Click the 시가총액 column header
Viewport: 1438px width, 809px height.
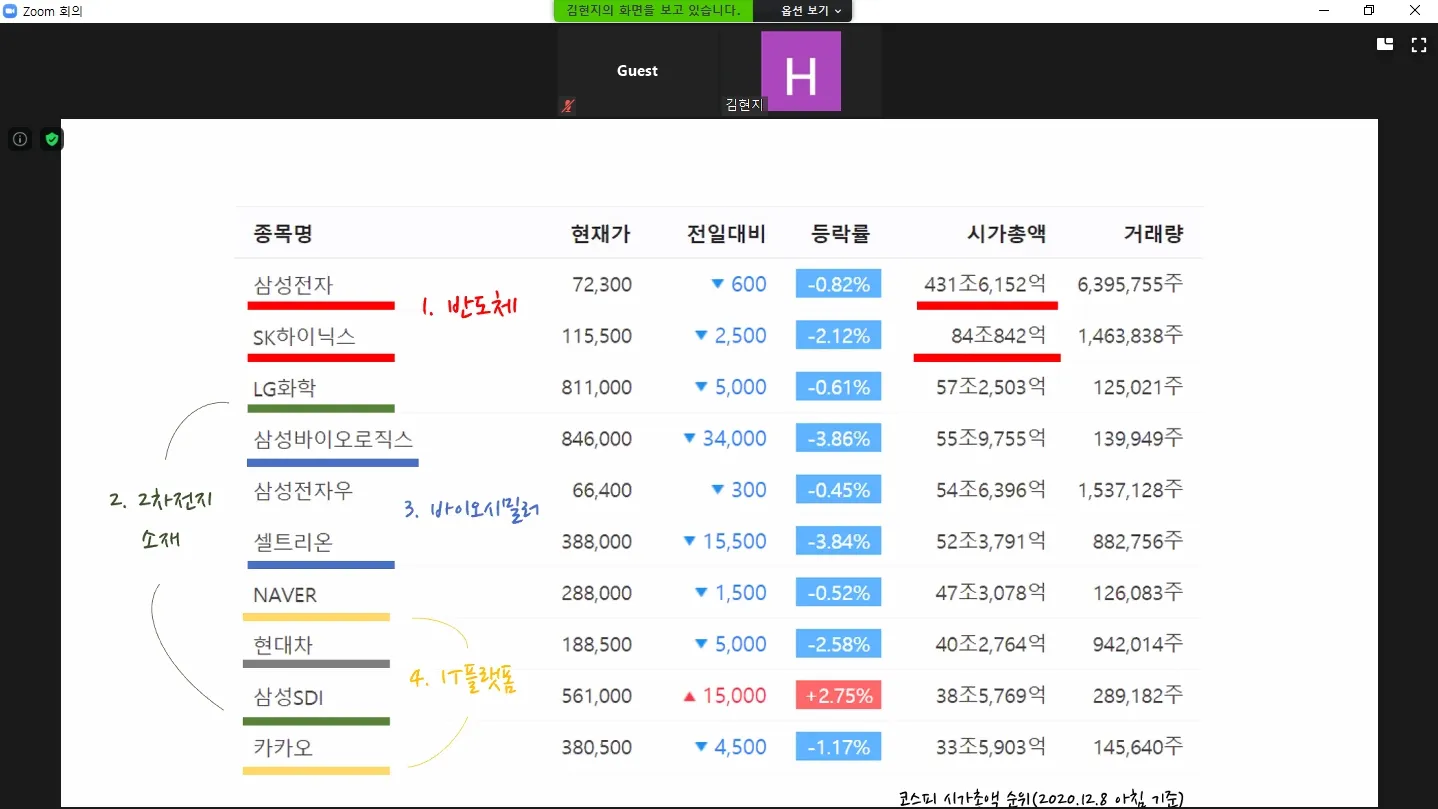tap(1006, 234)
